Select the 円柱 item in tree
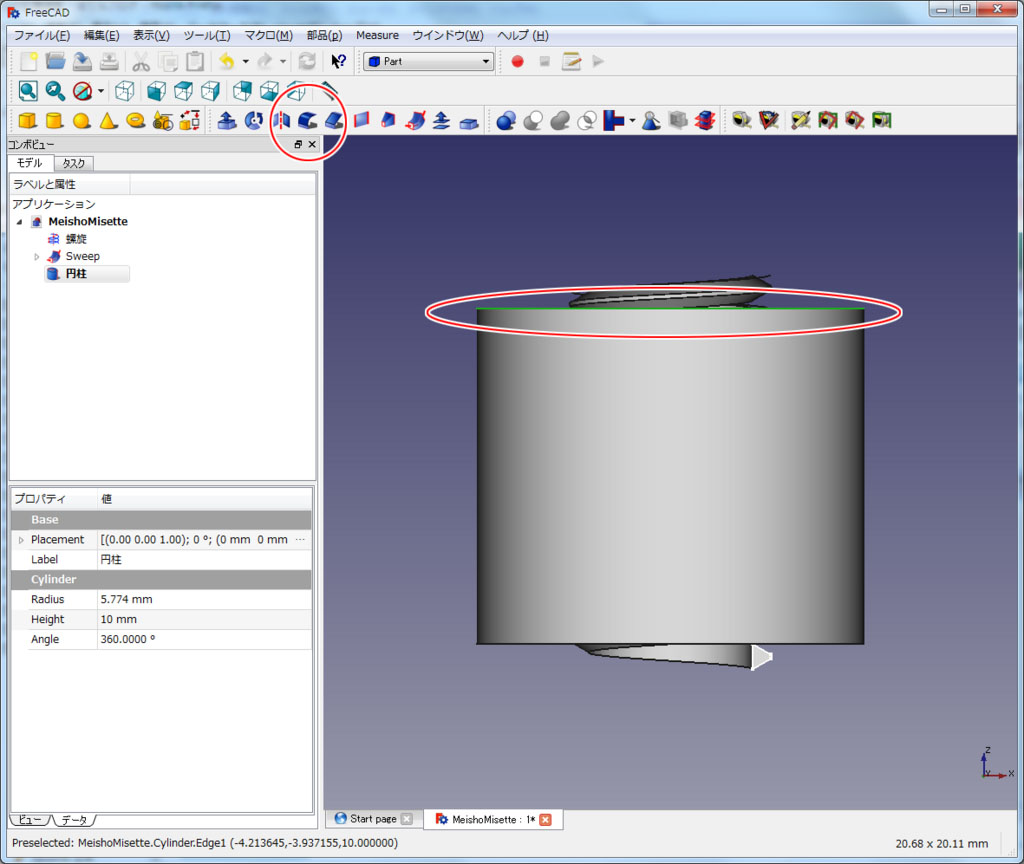Screen dimensions: 1024x864 76,274
